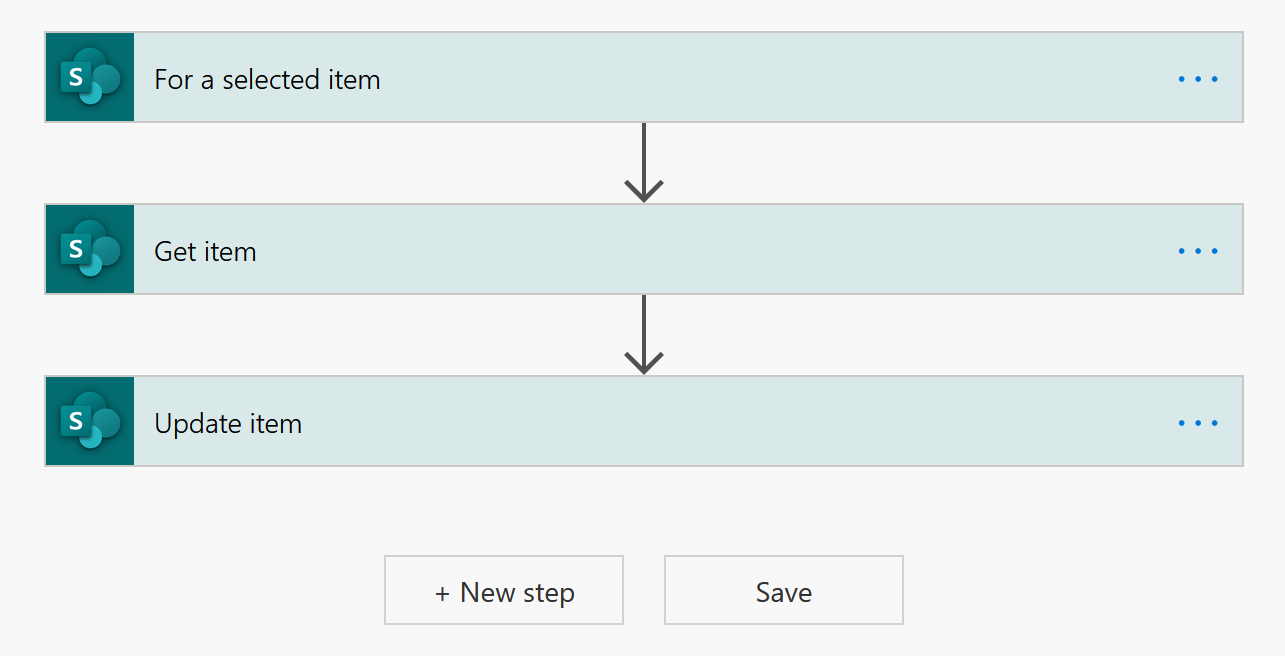
Task: Expand the 'Update item' action card
Action: coord(644,421)
